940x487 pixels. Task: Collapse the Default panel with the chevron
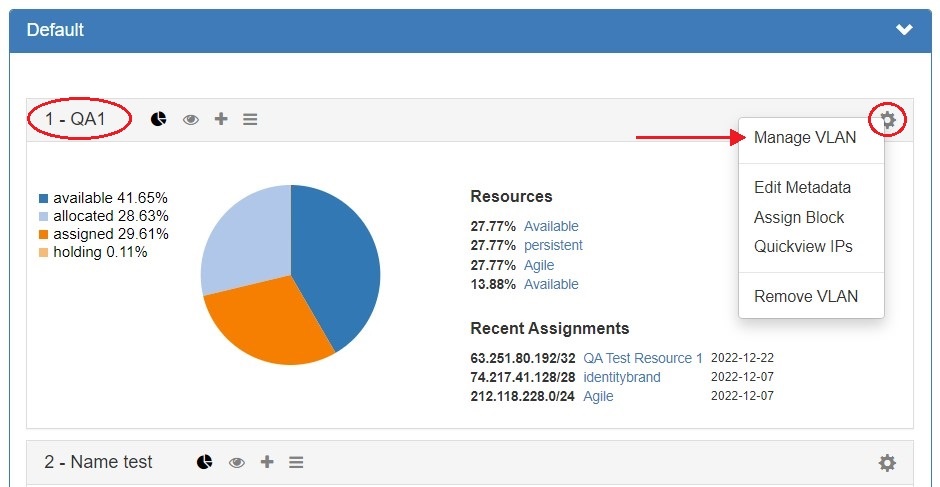[x=904, y=30]
